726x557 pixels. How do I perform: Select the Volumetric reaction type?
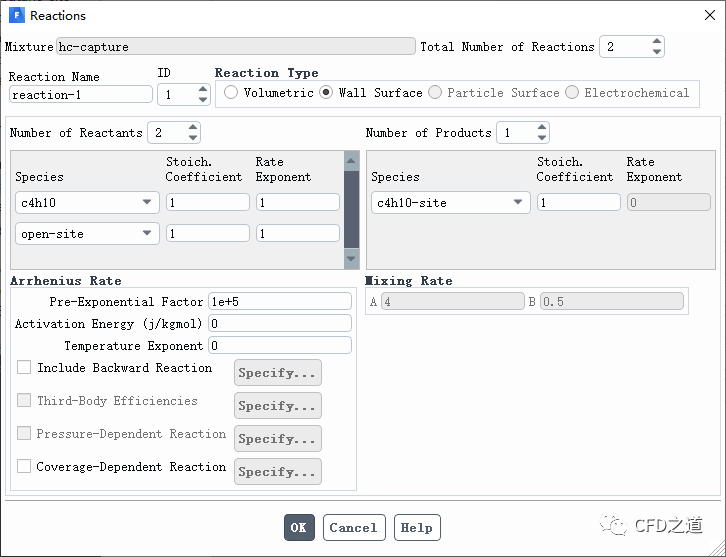click(x=231, y=93)
